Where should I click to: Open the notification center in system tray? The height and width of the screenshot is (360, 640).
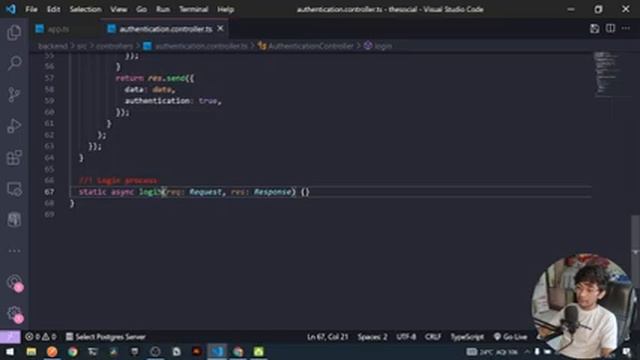627,351
